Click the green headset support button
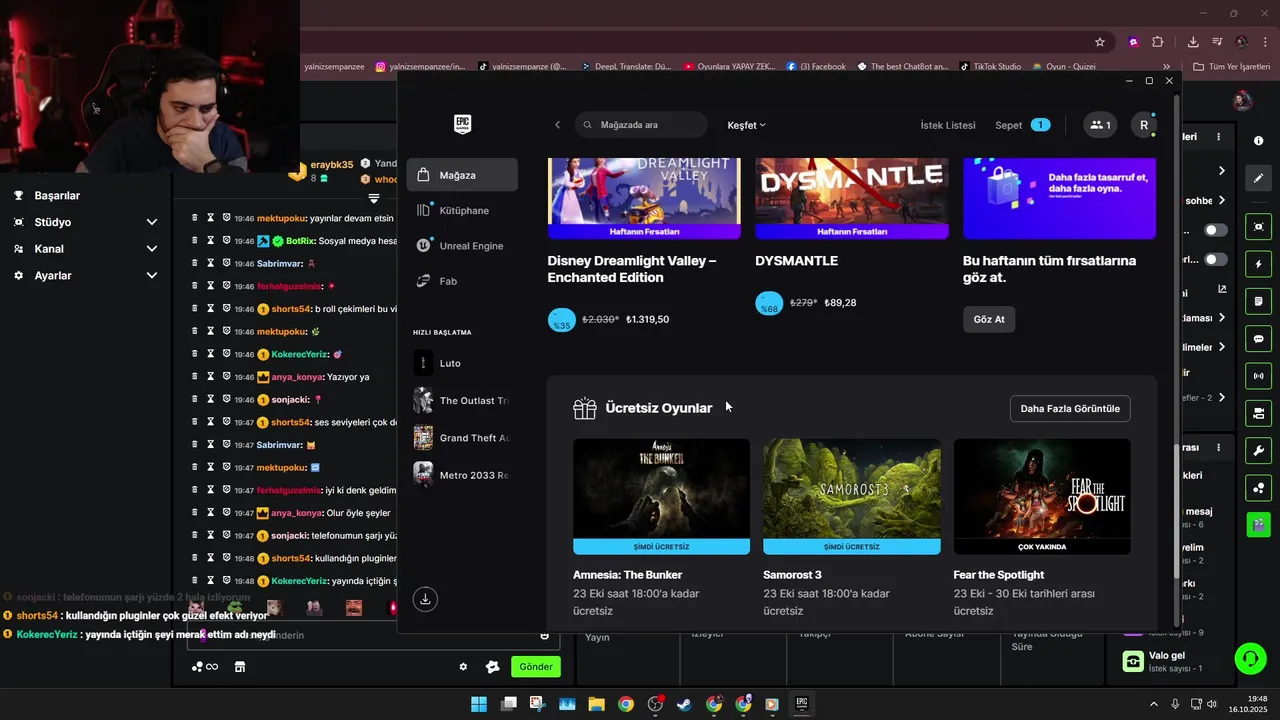This screenshot has height=720, width=1280. click(1250, 658)
